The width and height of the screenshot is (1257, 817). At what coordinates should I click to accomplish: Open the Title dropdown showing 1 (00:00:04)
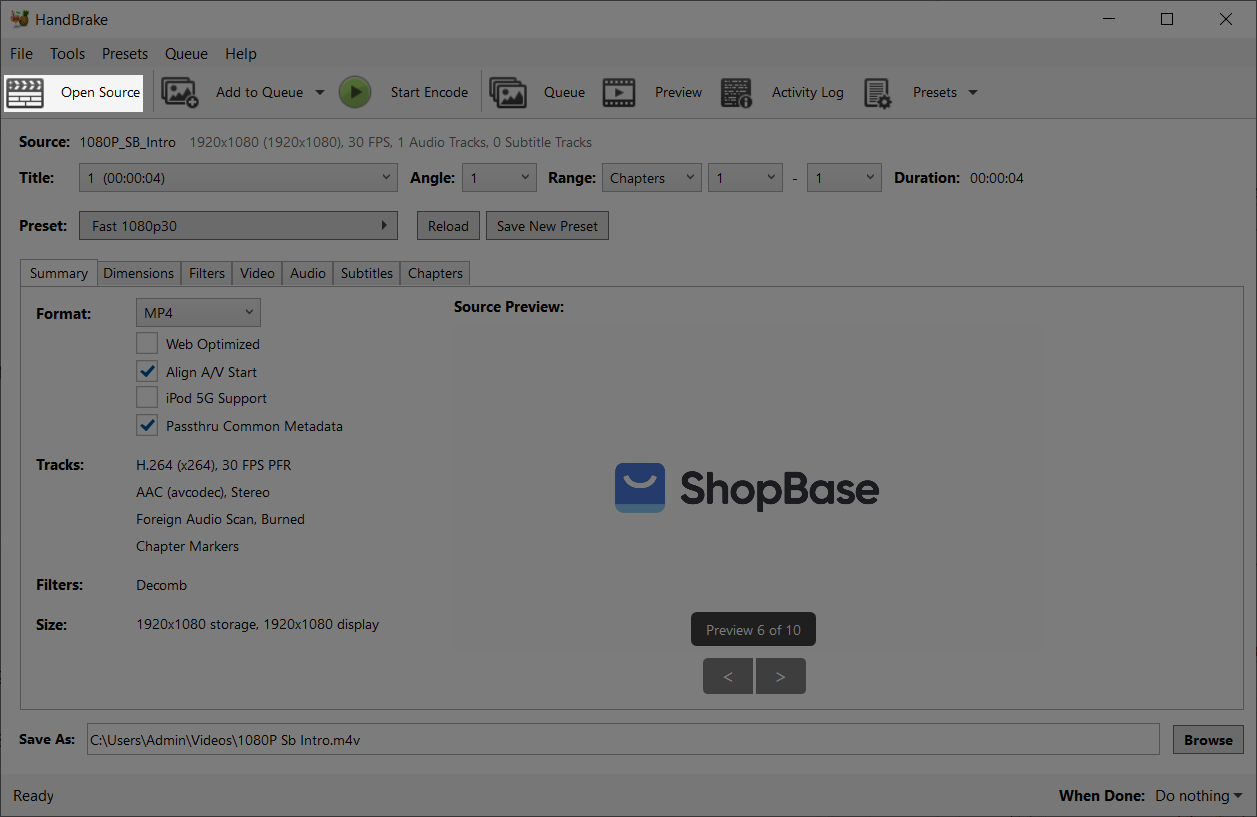click(x=239, y=178)
